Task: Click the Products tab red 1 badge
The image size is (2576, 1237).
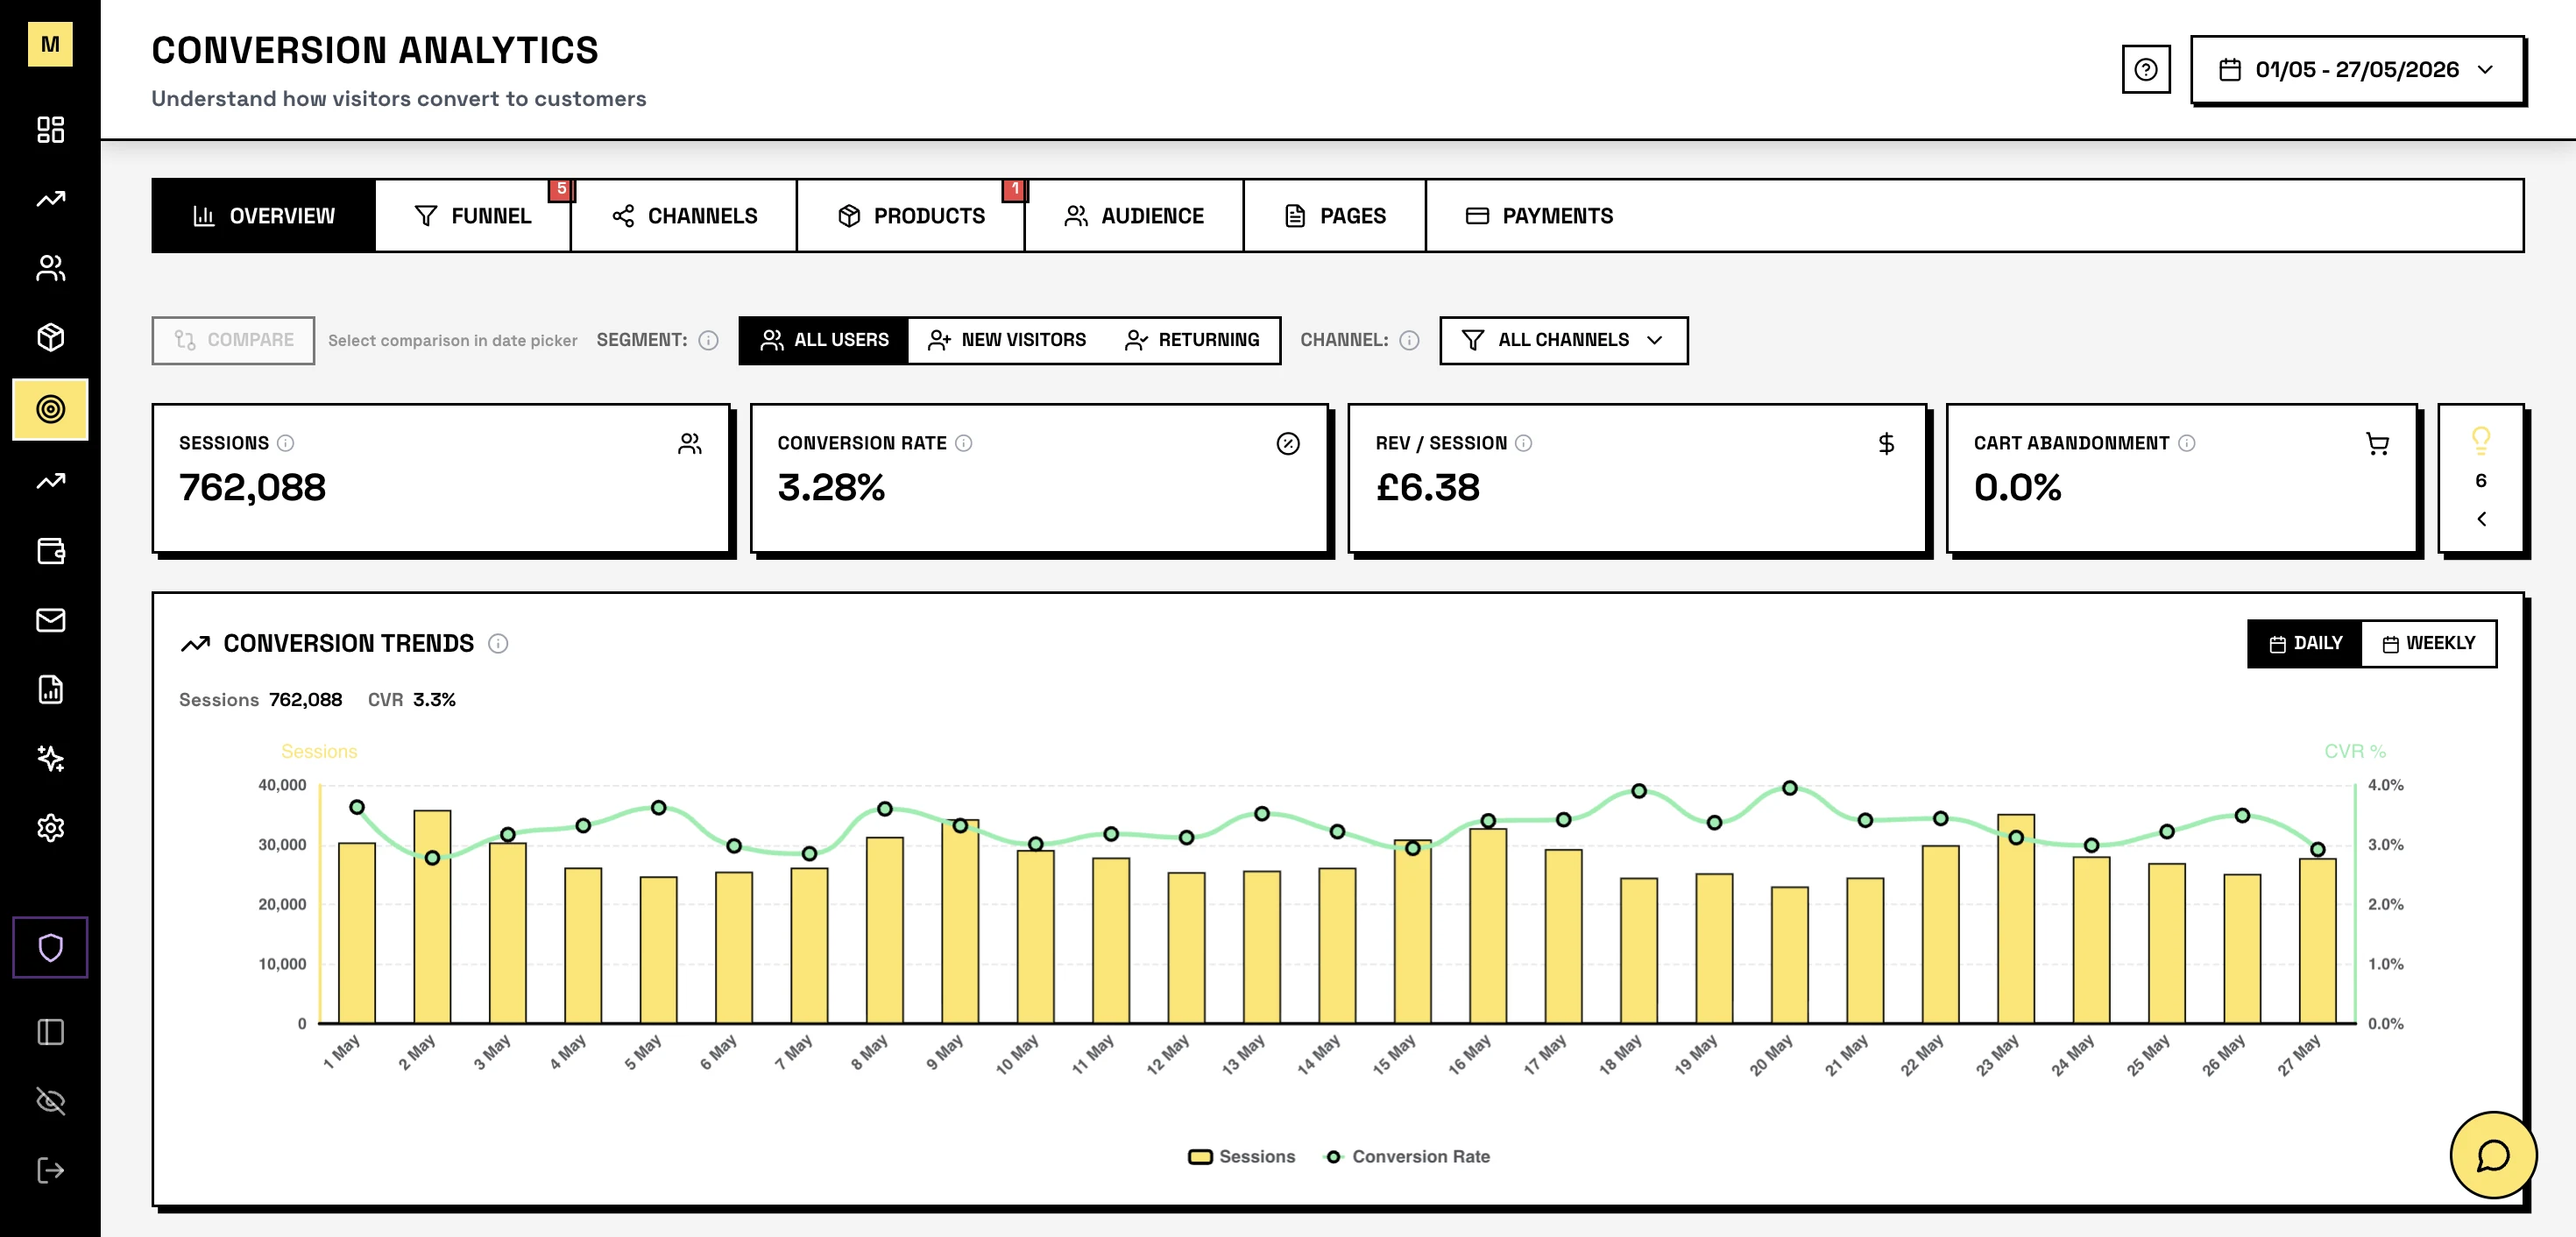Action: click(1015, 189)
